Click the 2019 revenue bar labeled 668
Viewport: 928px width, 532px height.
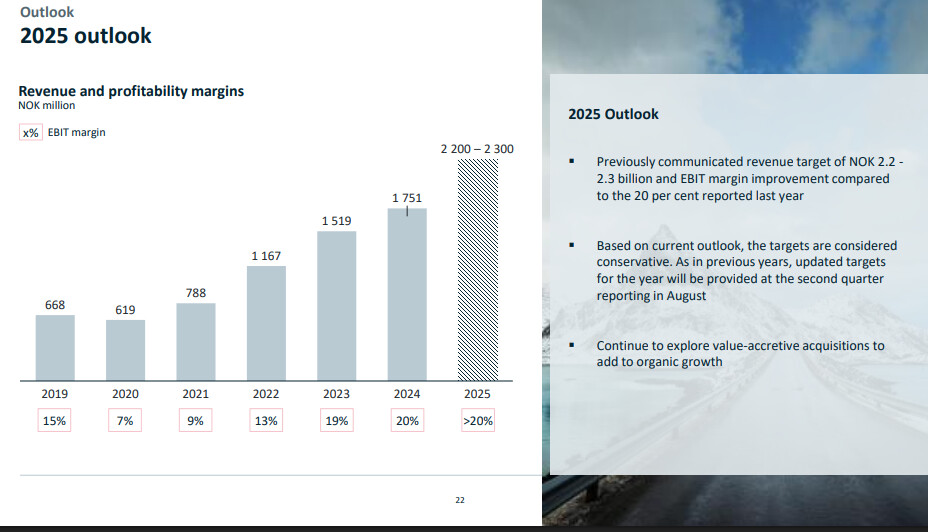tap(55, 347)
